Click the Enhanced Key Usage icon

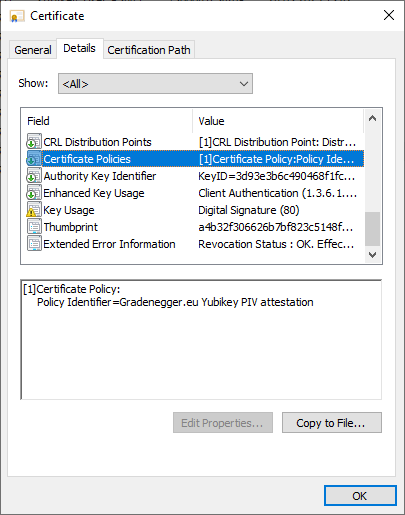pyautogui.click(x=34, y=193)
